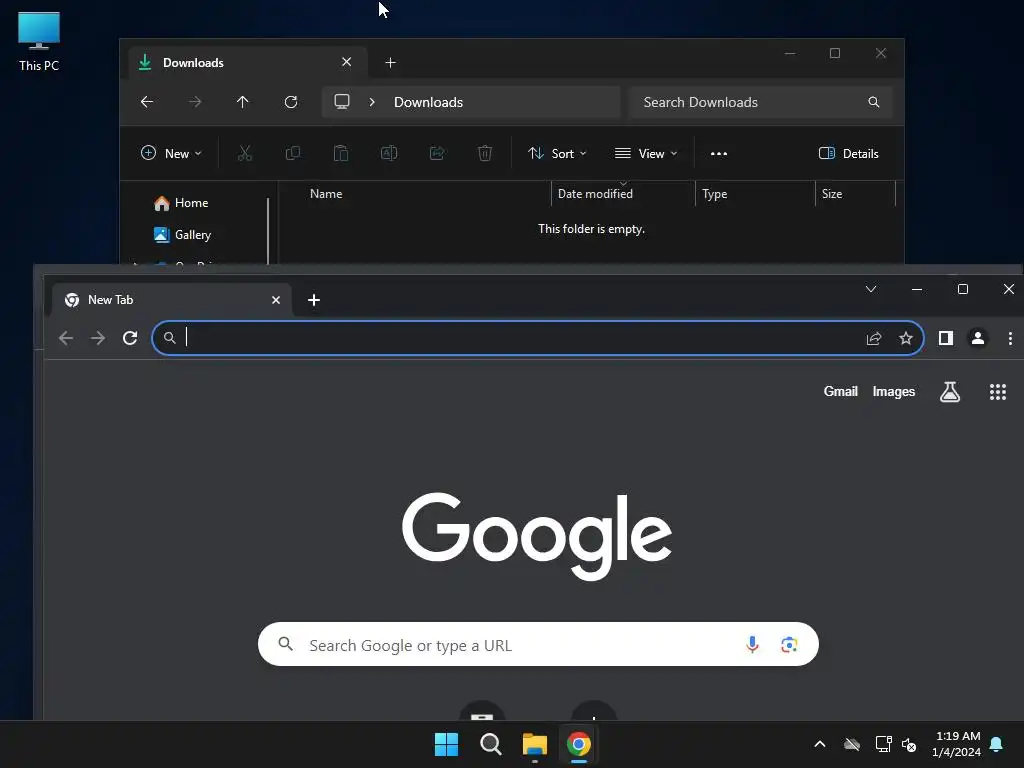Click the search magnifier in Search Downloads box
Screen dimensions: 1024x768
[873, 102]
